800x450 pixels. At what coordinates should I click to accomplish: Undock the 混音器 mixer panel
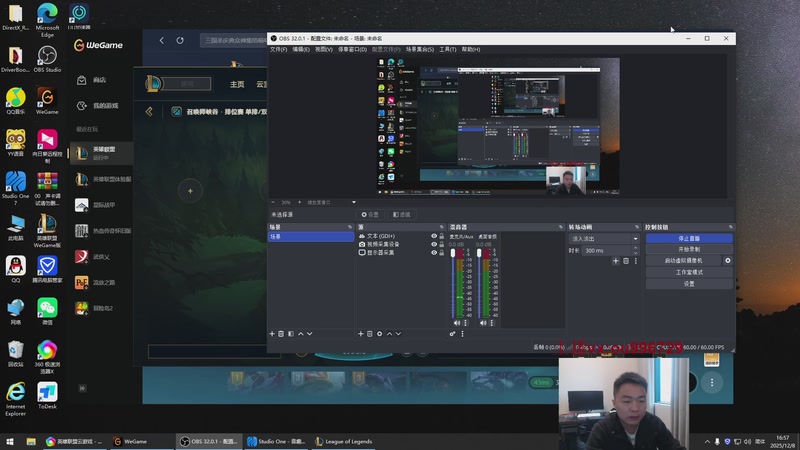pyautogui.click(x=561, y=227)
